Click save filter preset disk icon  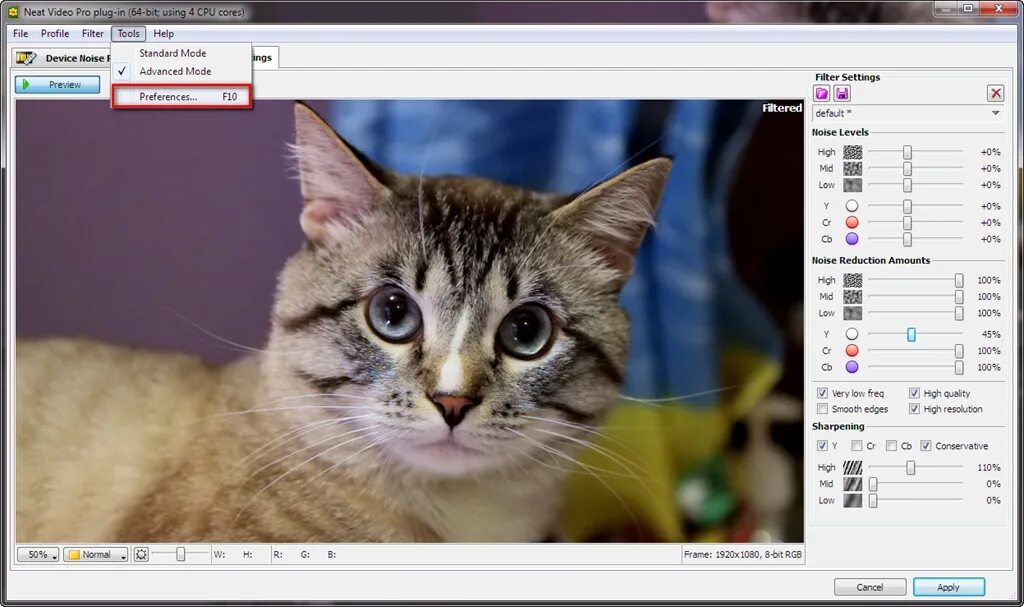tap(842, 93)
